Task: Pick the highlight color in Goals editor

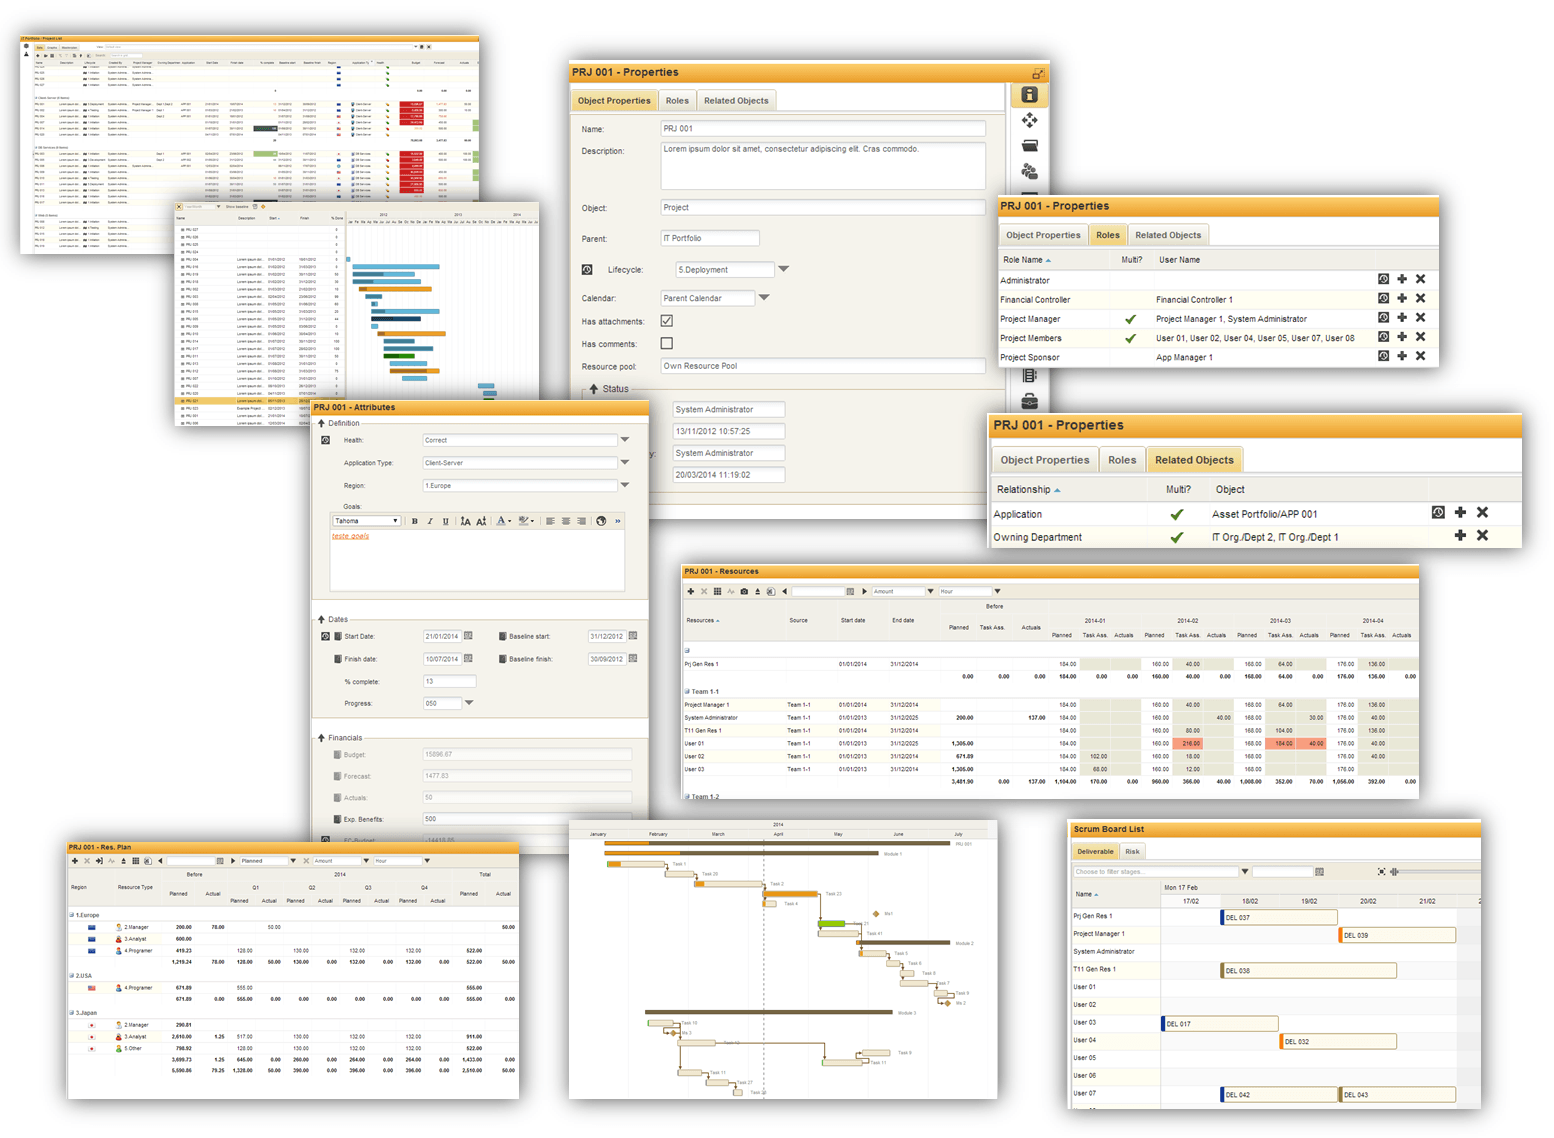Action: (525, 521)
